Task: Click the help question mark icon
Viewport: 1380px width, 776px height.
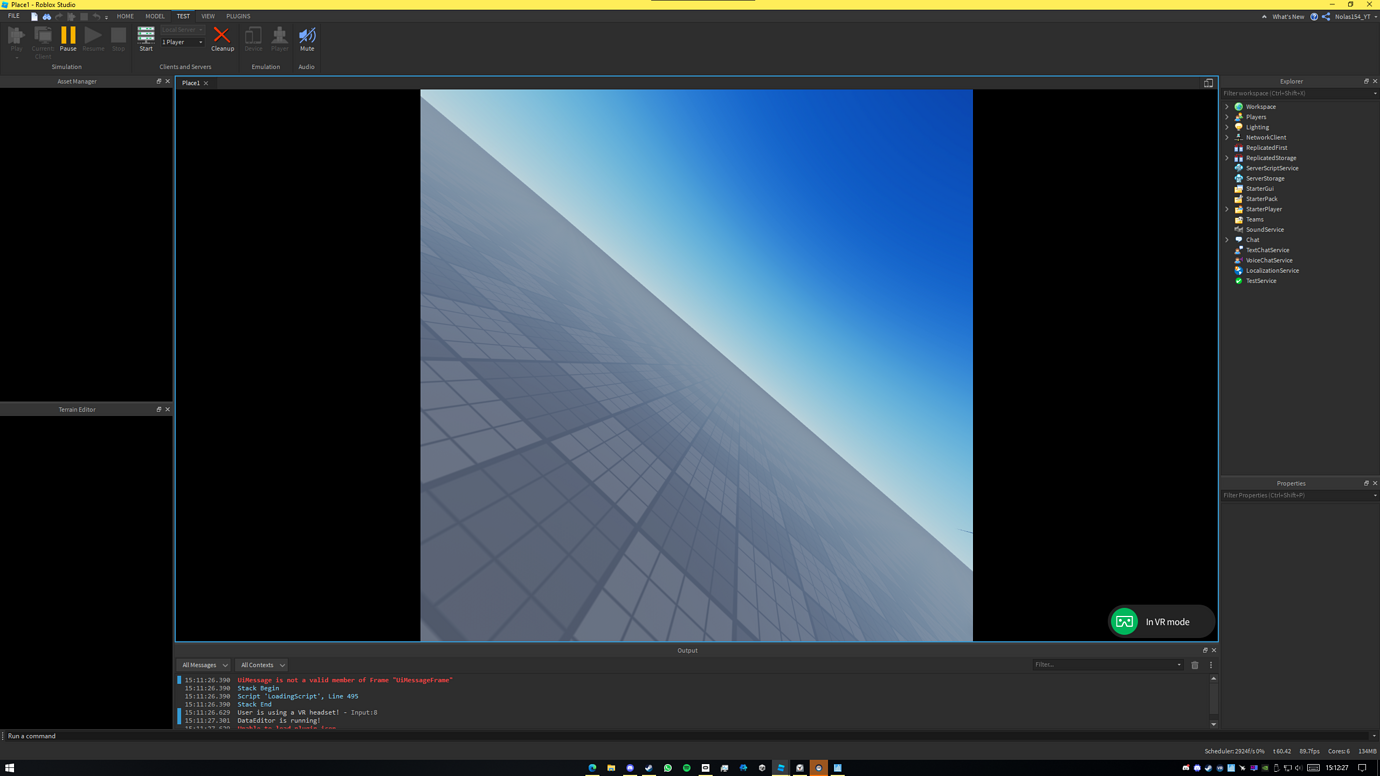Action: (x=1314, y=17)
